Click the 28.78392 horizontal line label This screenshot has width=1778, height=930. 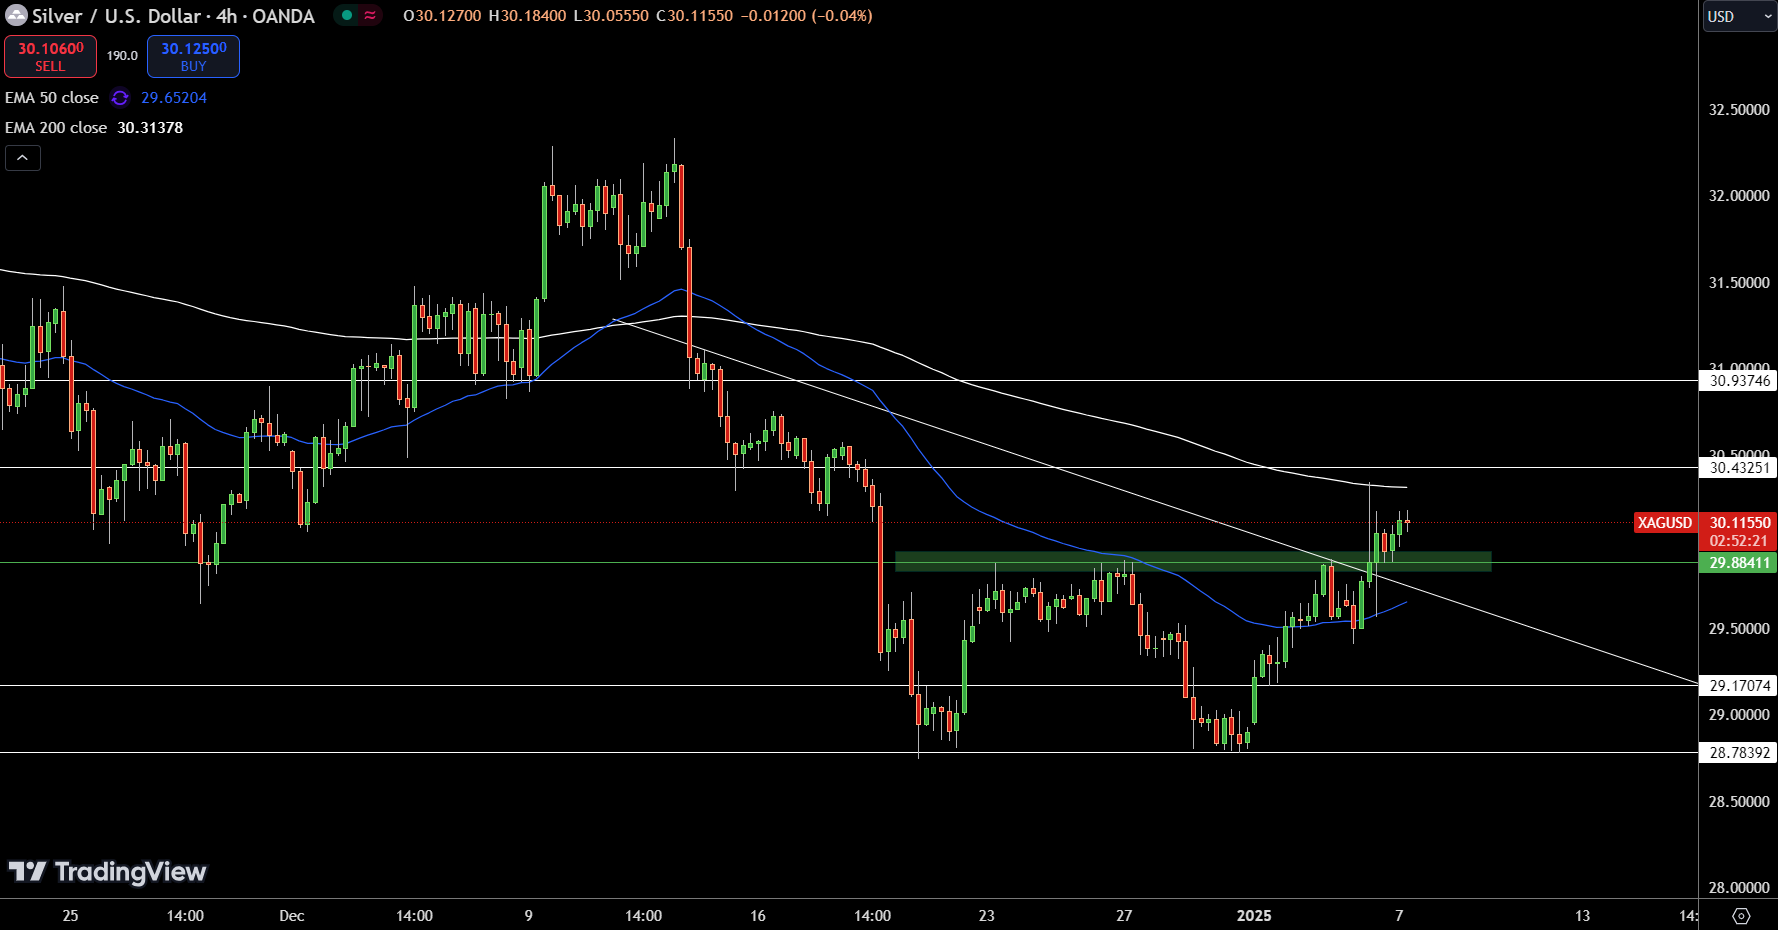[1739, 753]
